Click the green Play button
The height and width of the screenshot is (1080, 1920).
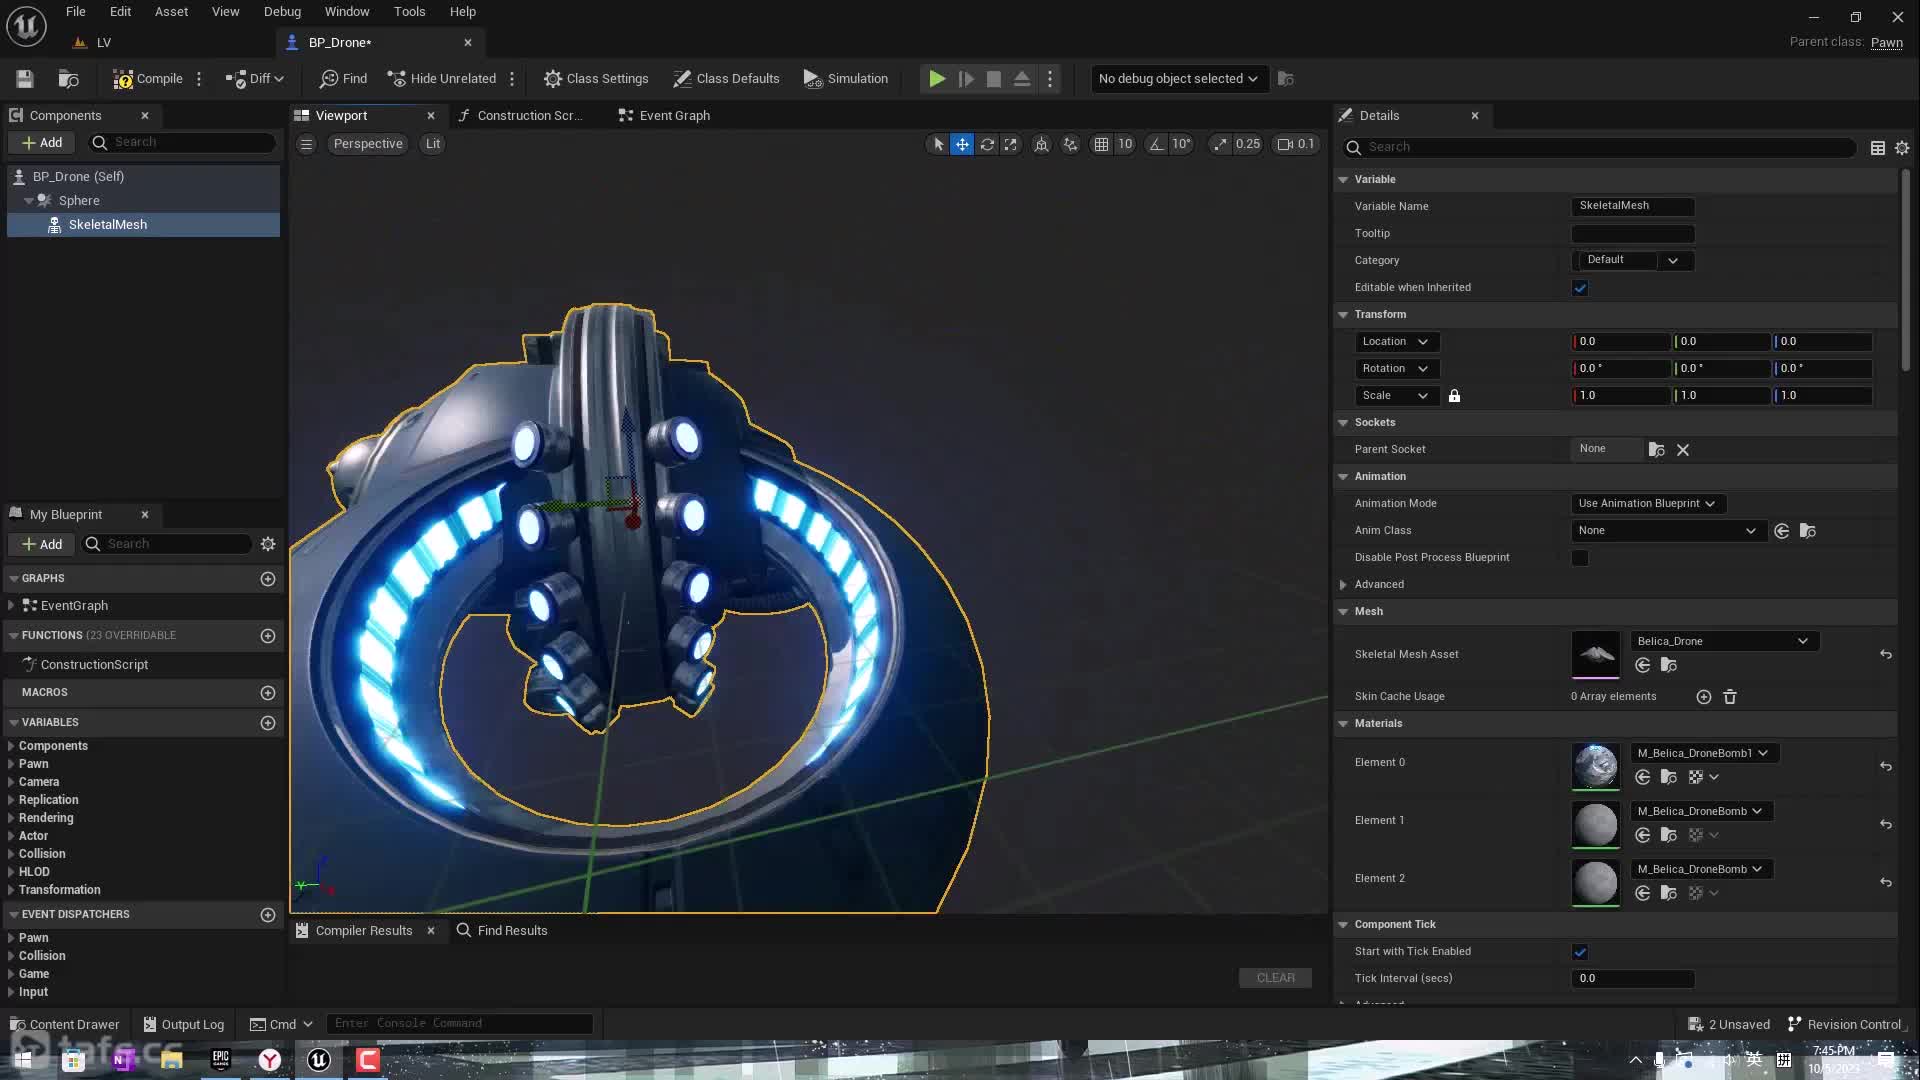pos(937,79)
